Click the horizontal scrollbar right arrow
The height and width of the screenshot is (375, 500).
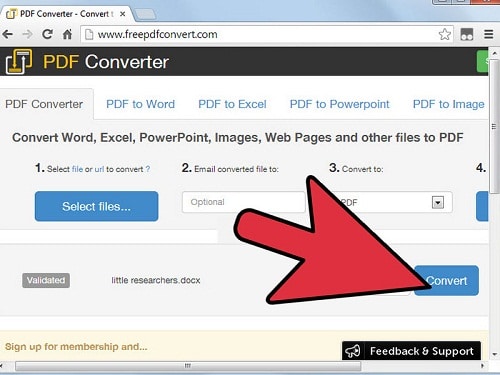point(482,366)
